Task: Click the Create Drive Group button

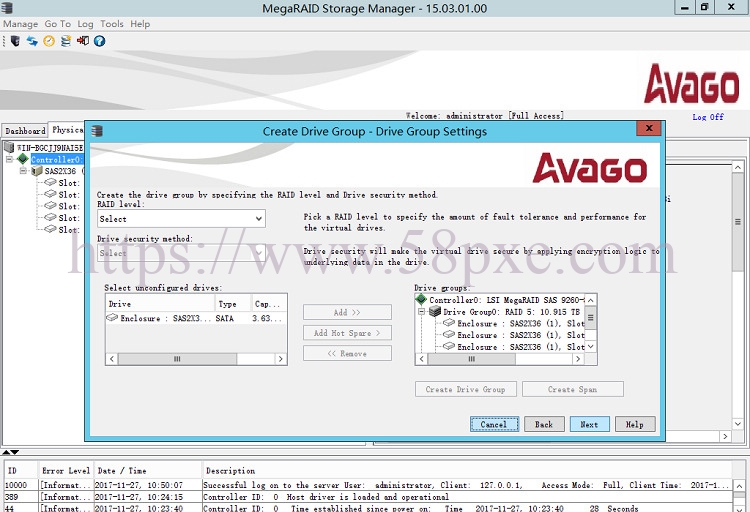Action: pyautogui.click(x=466, y=389)
